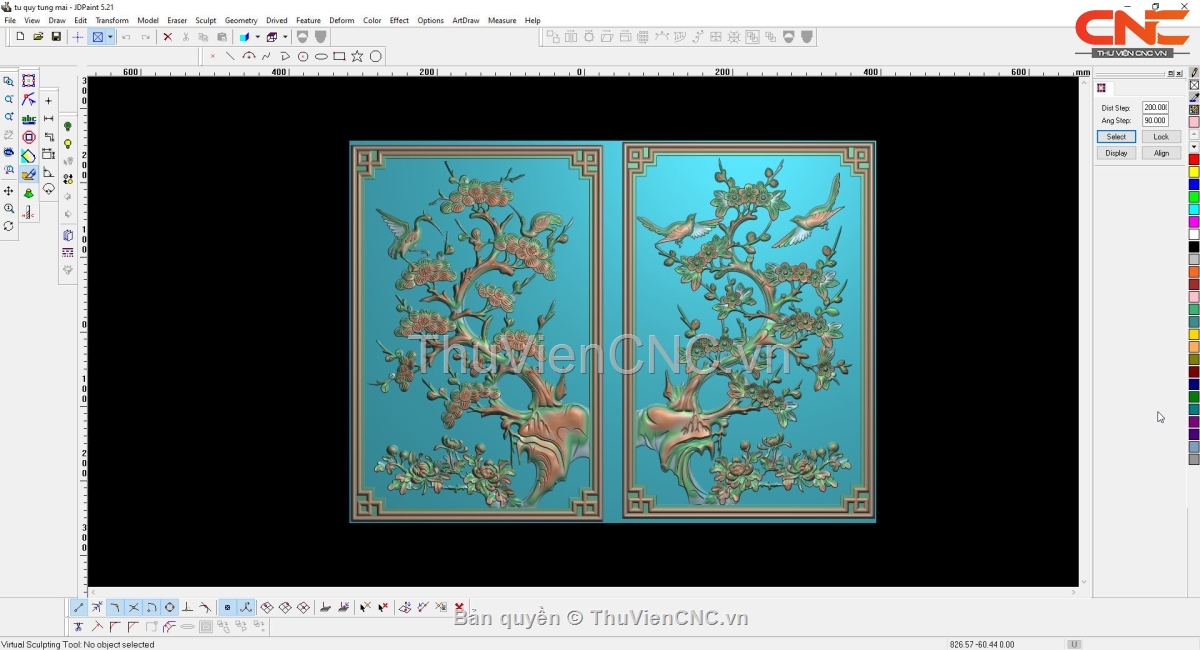The image size is (1200, 650).
Task: Toggle the endpoint snap button
Action: pos(79,607)
